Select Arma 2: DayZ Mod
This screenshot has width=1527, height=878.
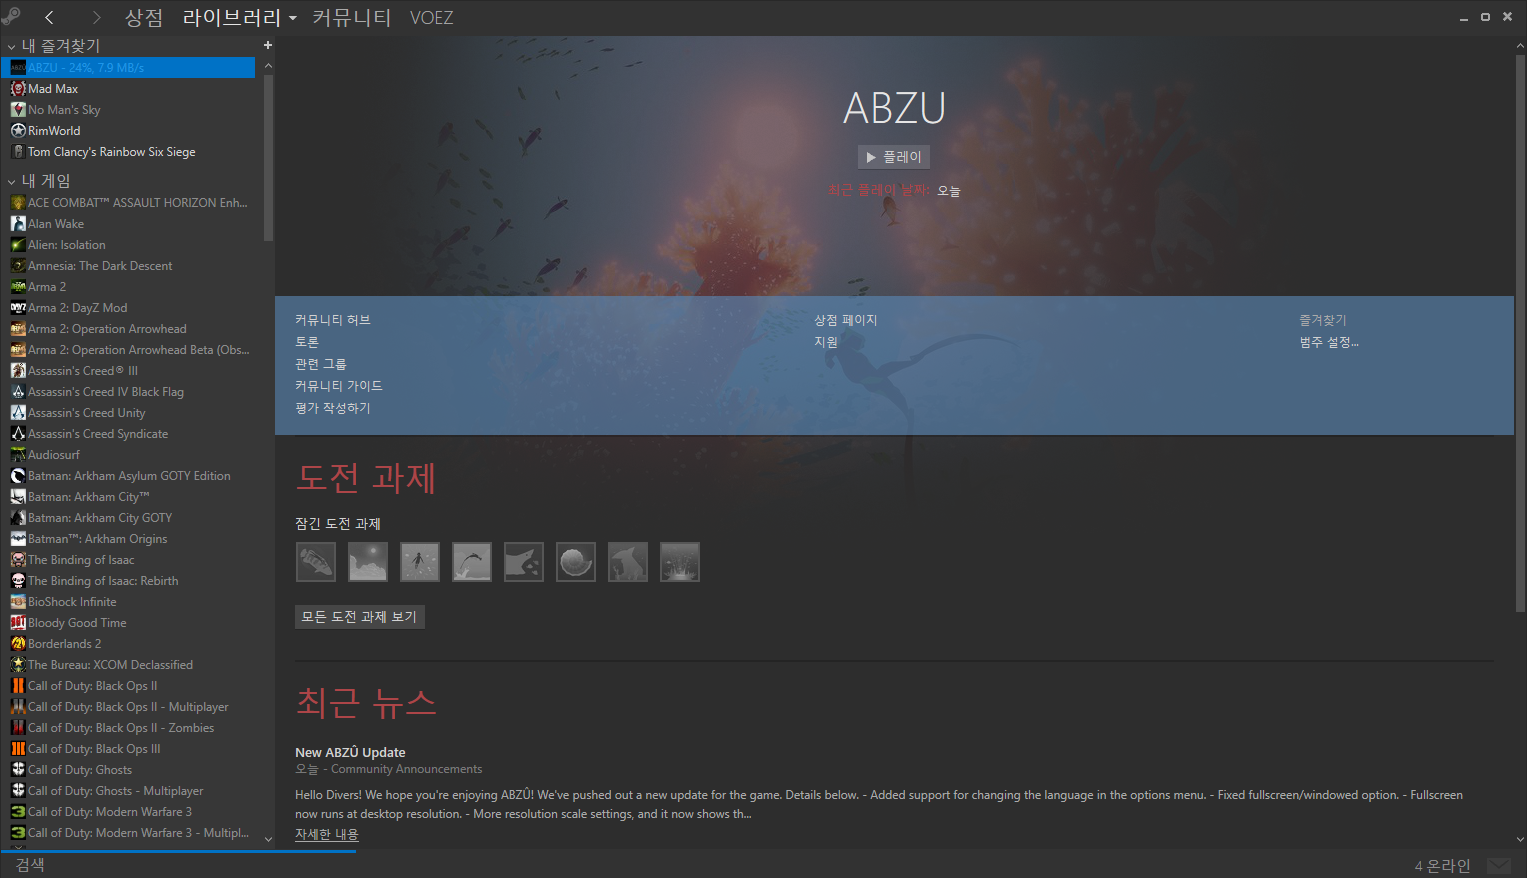[78, 308]
